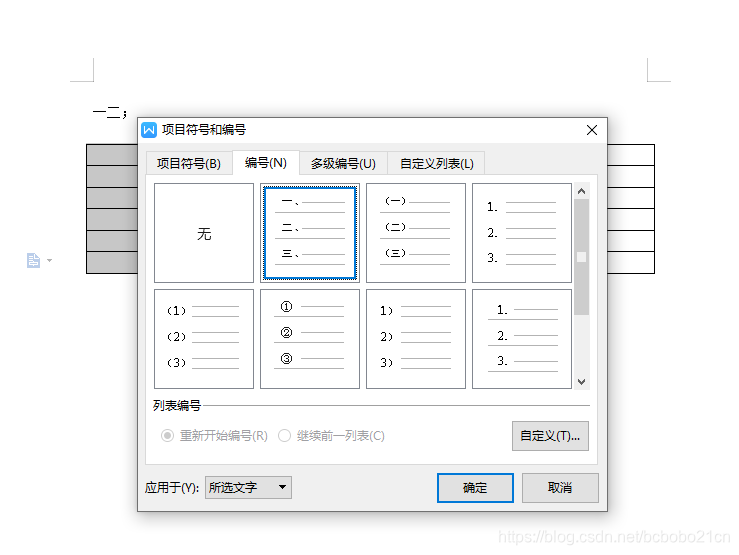Open the 应用于(Y) 所选文字 dropdown
739x555 pixels.
pyautogui.click(x=248, y=487)
